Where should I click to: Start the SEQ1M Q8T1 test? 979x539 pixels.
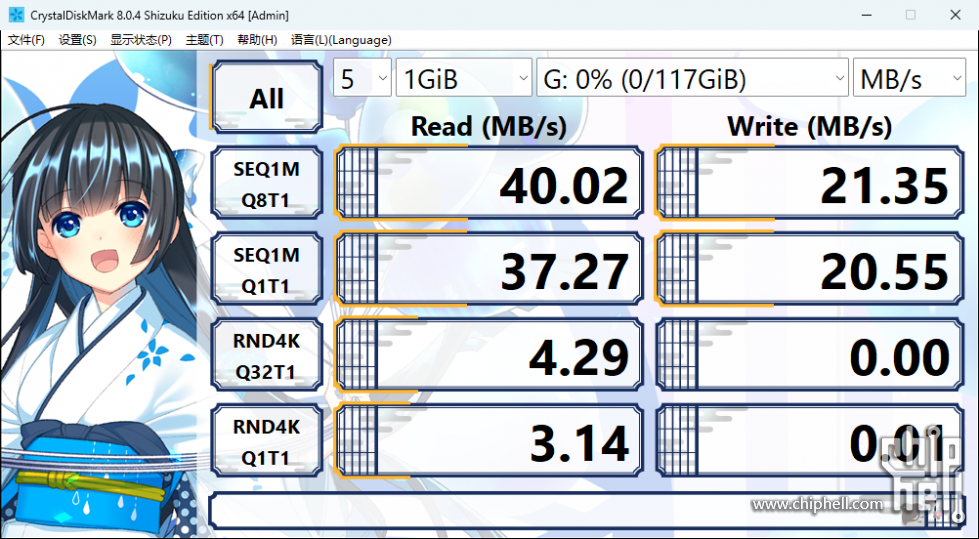click(267, 183)
